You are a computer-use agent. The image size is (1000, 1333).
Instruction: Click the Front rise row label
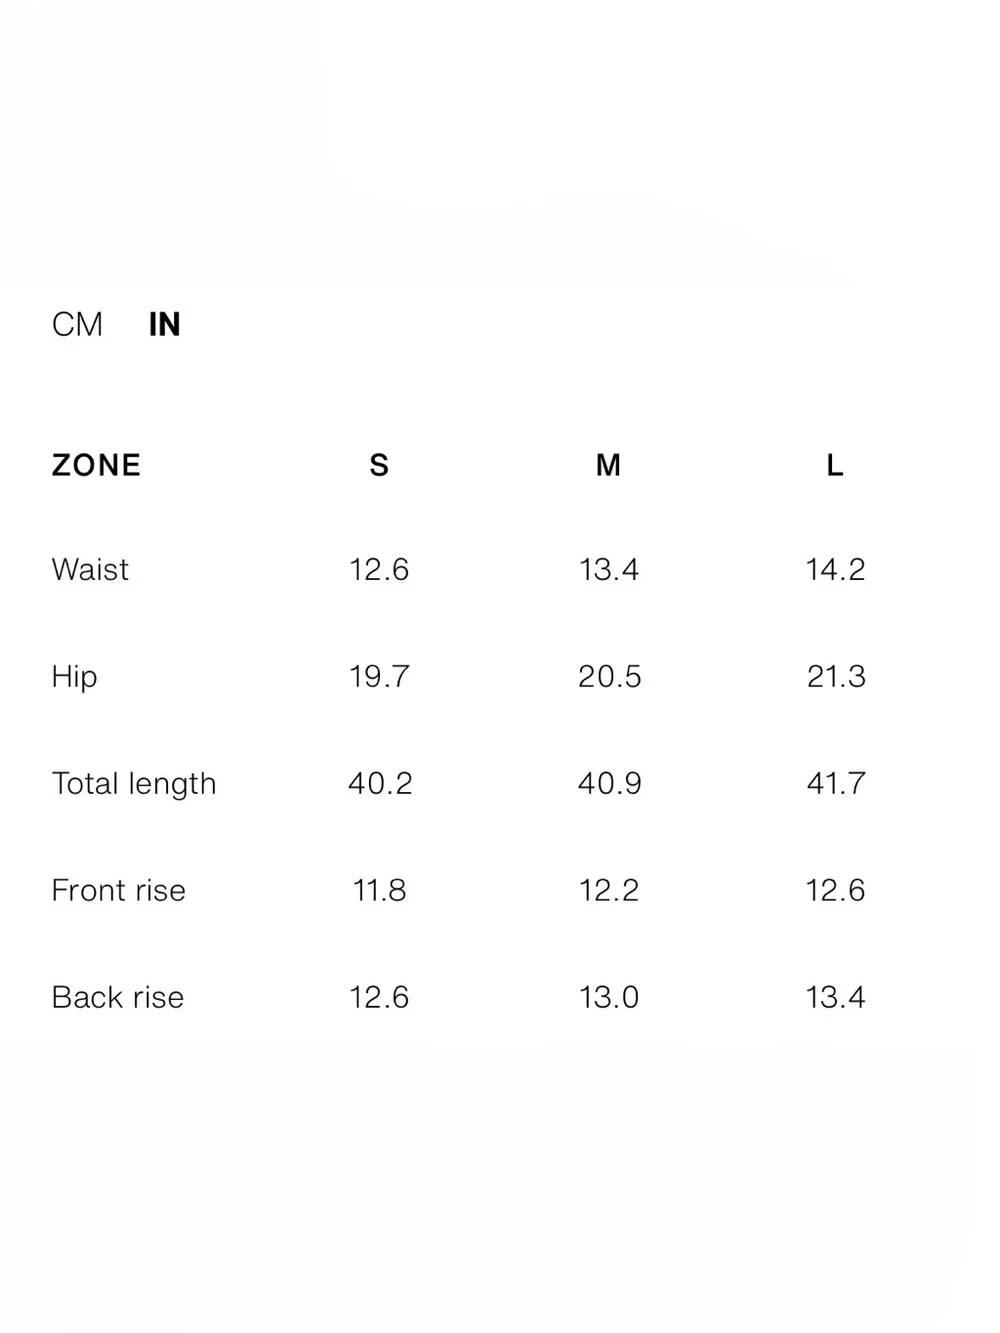click(118, 890)
